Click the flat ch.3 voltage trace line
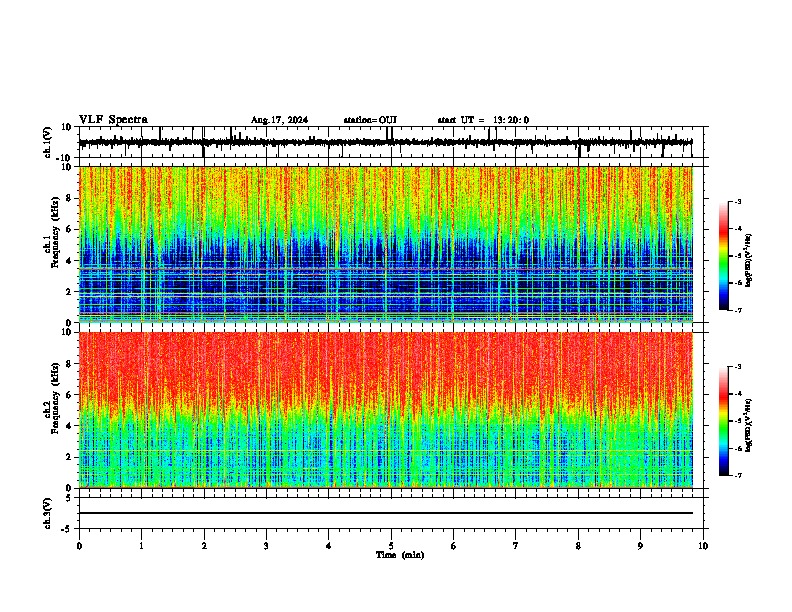The width and height of the screenshot is (792, 612). [x=385, y=513]
